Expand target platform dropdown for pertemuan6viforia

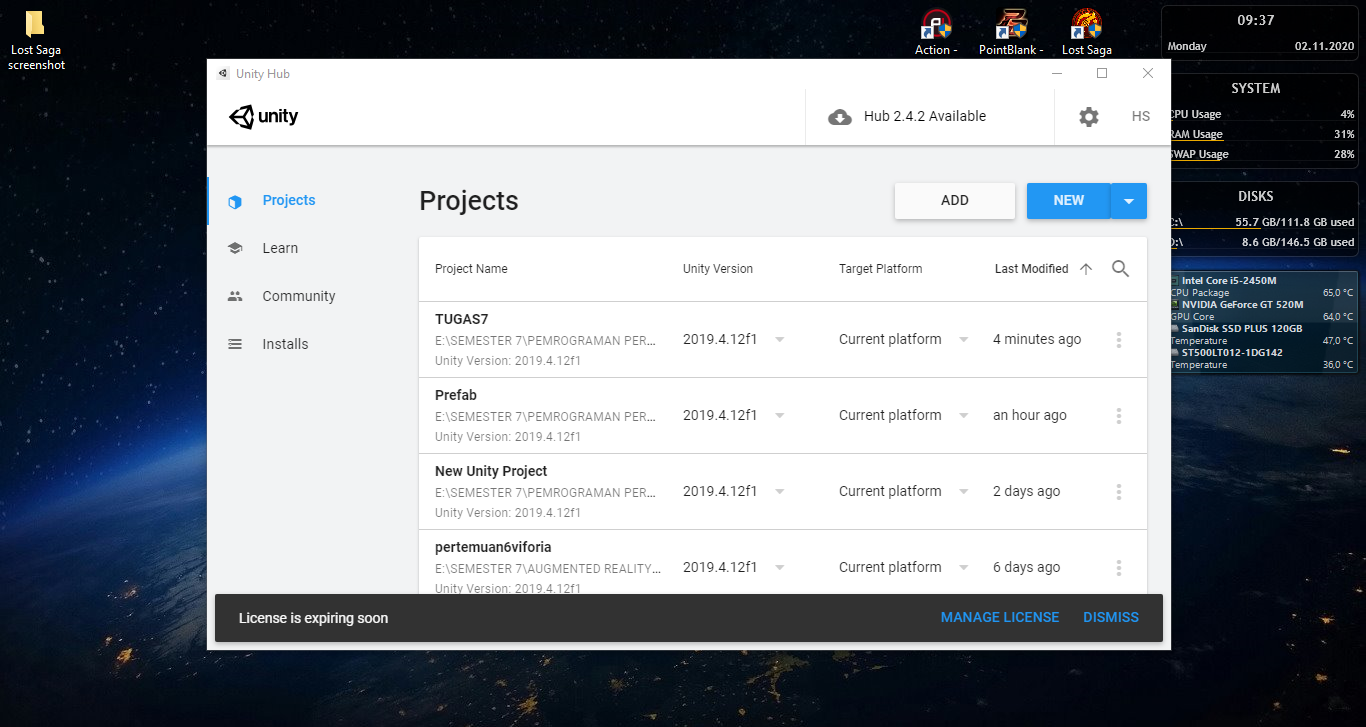[964, 568]
